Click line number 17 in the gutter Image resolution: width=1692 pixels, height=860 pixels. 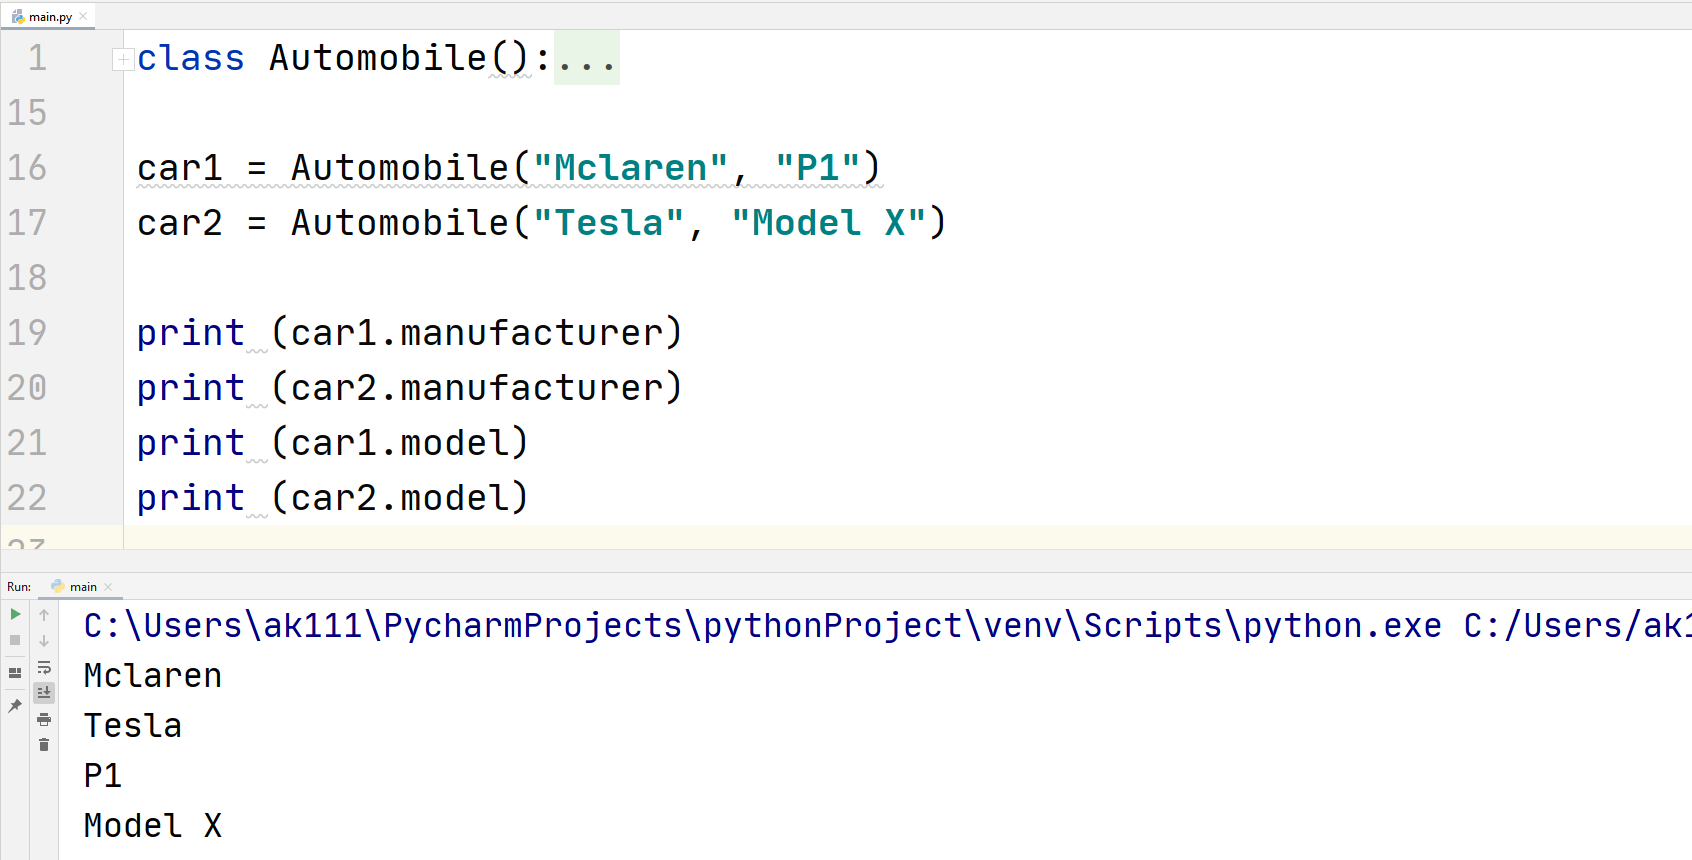(x=28, y=222)
